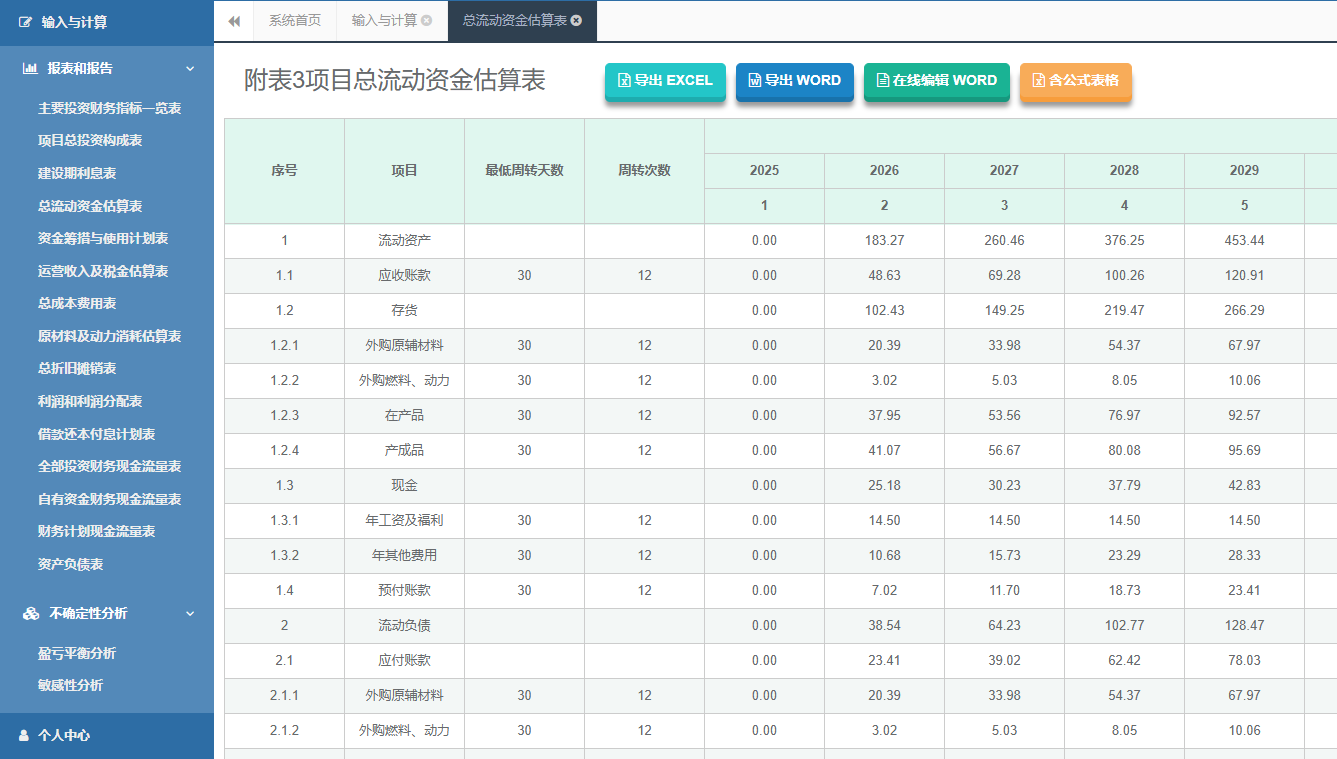Switch to the 系统首页 tab
The image size is (1337, 759).
[295, 21]
